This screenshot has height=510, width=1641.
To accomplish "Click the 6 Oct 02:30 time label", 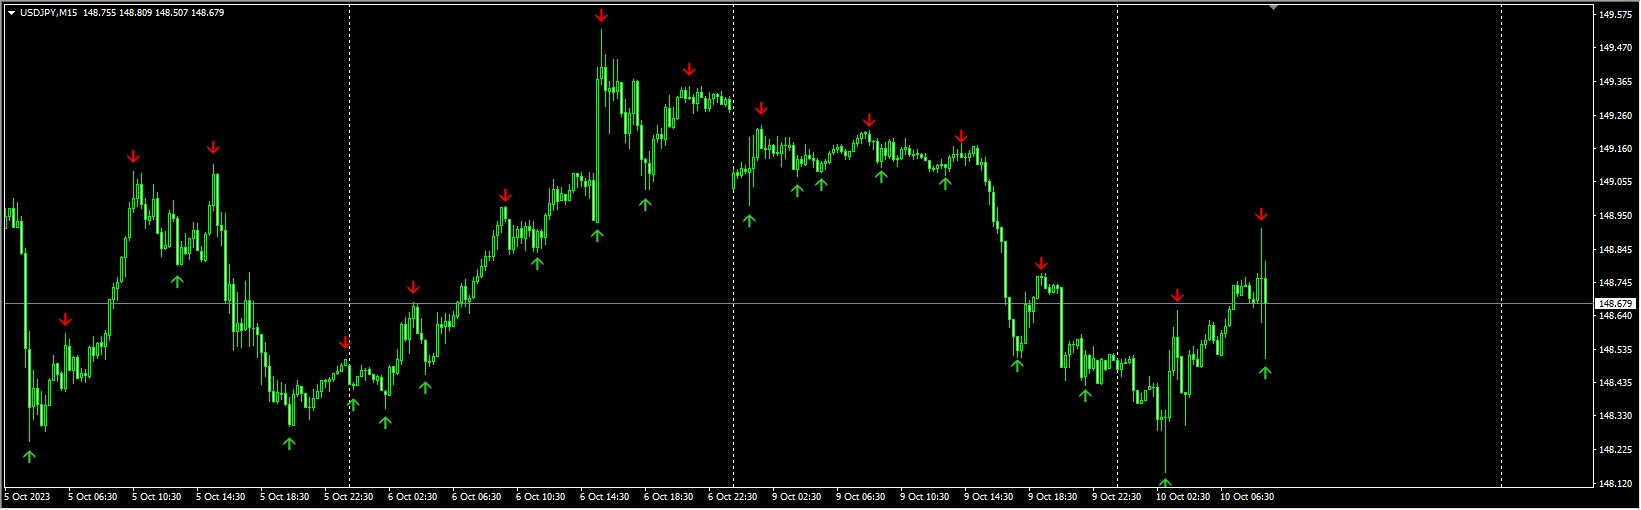I will click(x=412, y=496).
